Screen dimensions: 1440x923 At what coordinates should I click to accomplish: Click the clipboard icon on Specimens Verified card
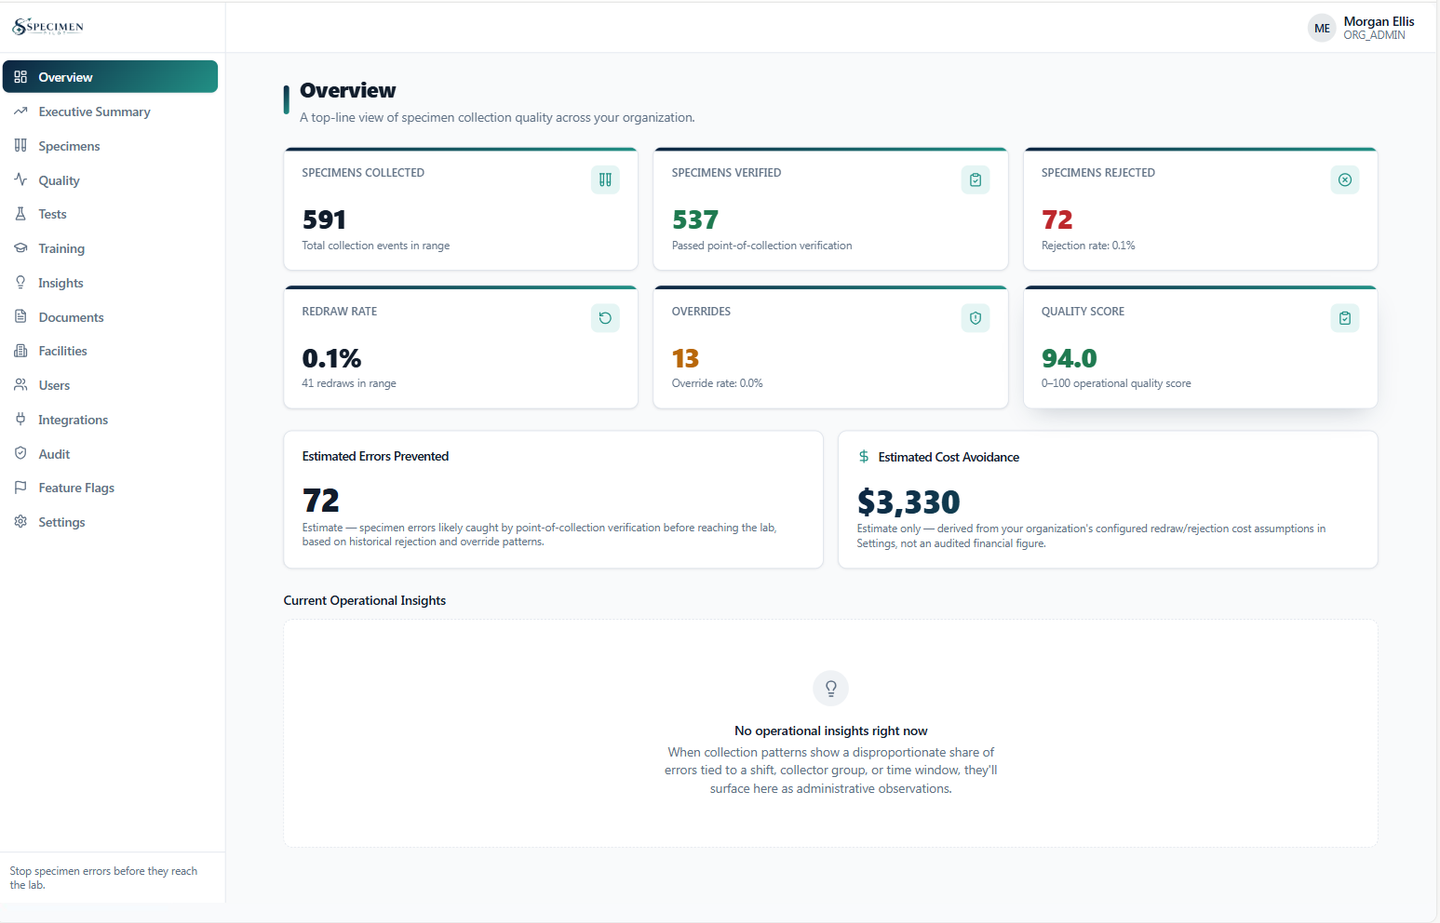point(975,180)
